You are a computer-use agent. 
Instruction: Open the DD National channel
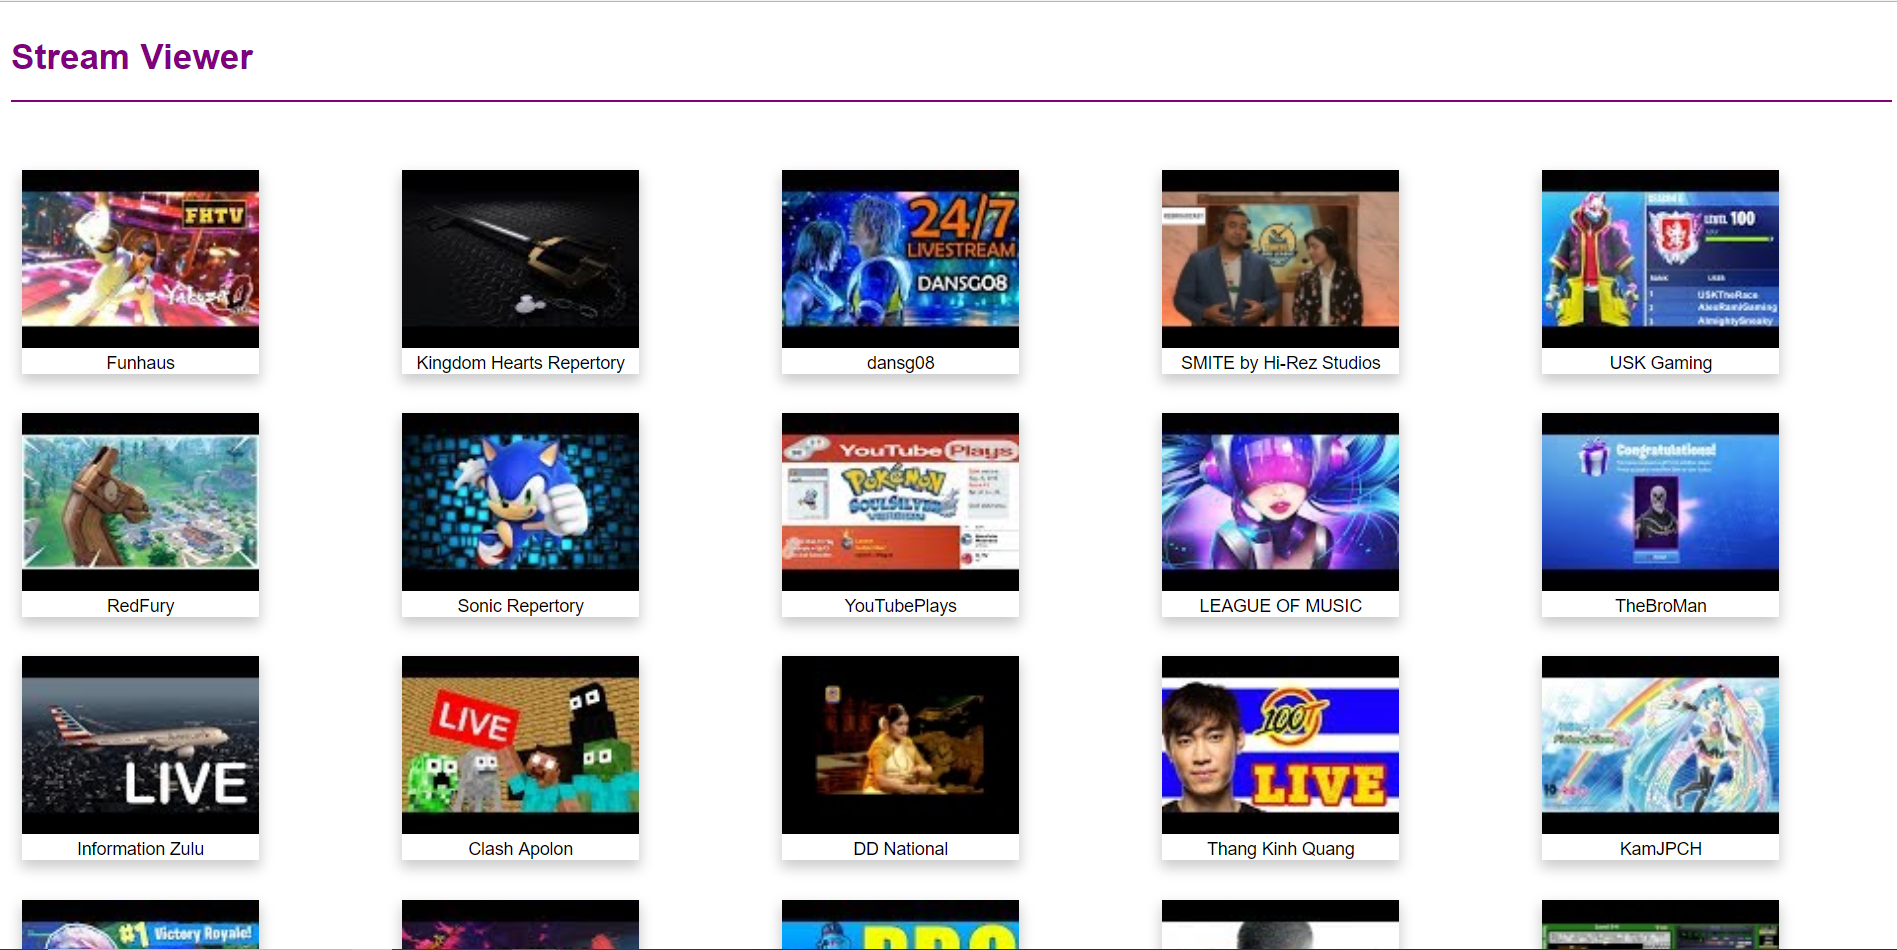[900, 848]
